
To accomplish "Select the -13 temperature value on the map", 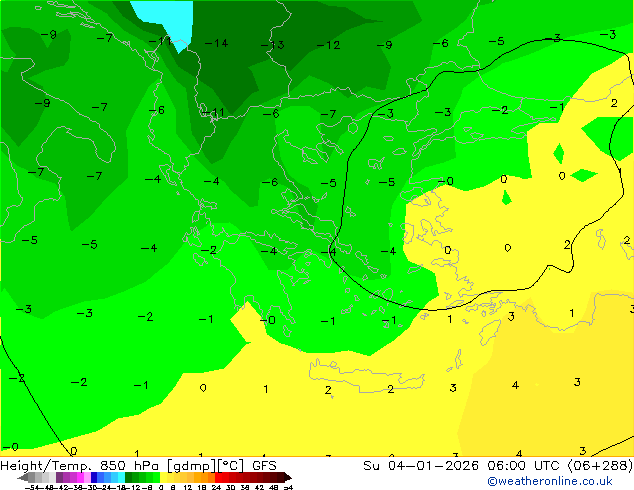I will 273,45.
